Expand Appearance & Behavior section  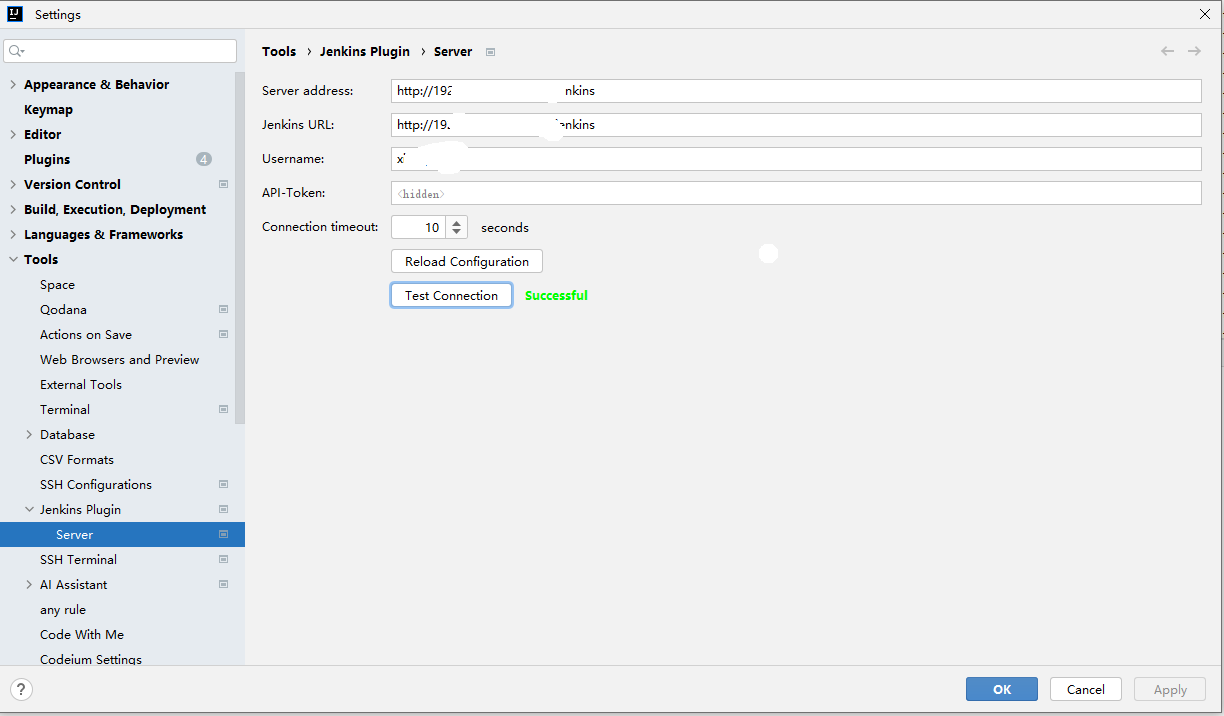point(13,84)
